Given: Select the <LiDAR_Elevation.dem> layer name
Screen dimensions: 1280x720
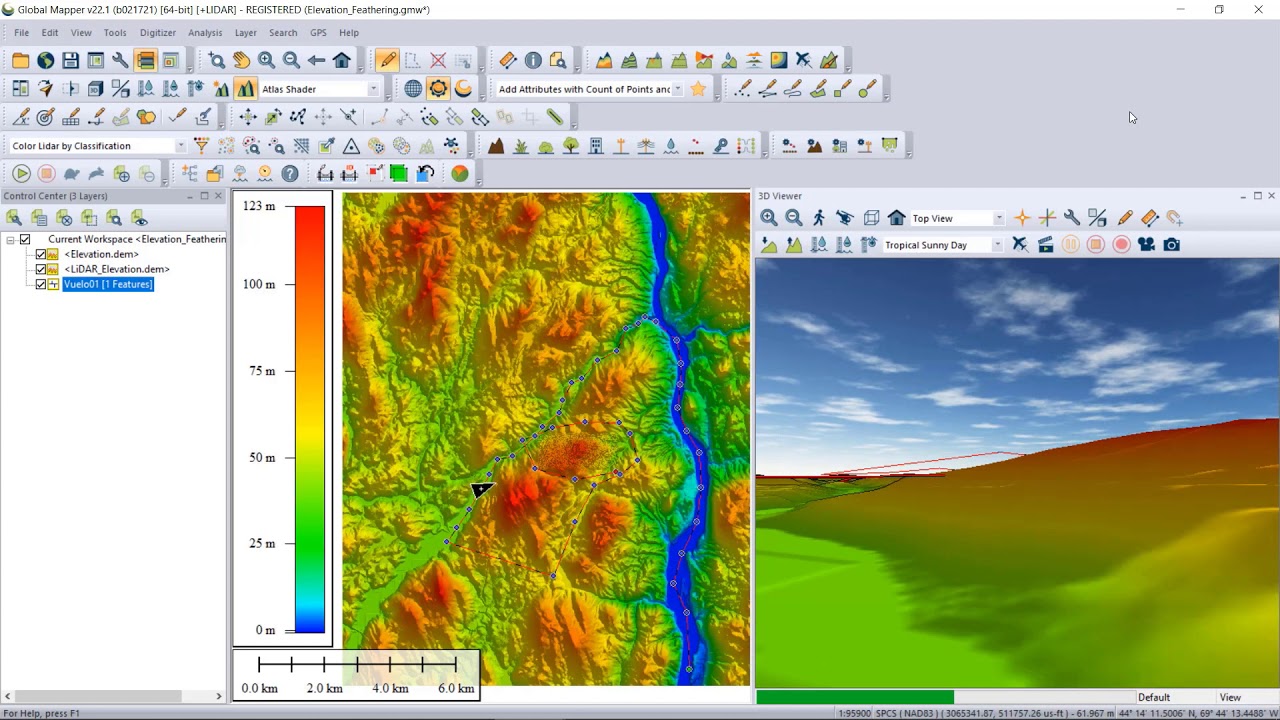Looking at the screenshot, I should click(117, 270).
